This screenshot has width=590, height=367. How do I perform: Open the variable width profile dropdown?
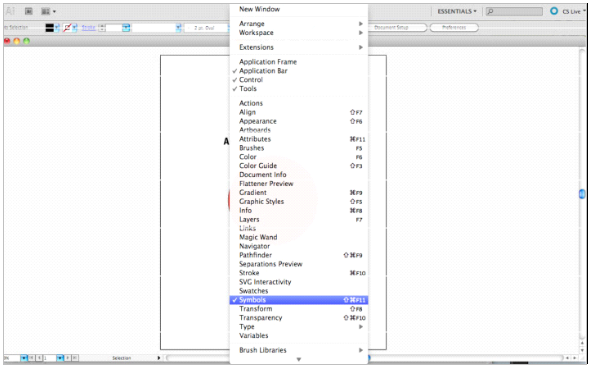coord(178,27)
